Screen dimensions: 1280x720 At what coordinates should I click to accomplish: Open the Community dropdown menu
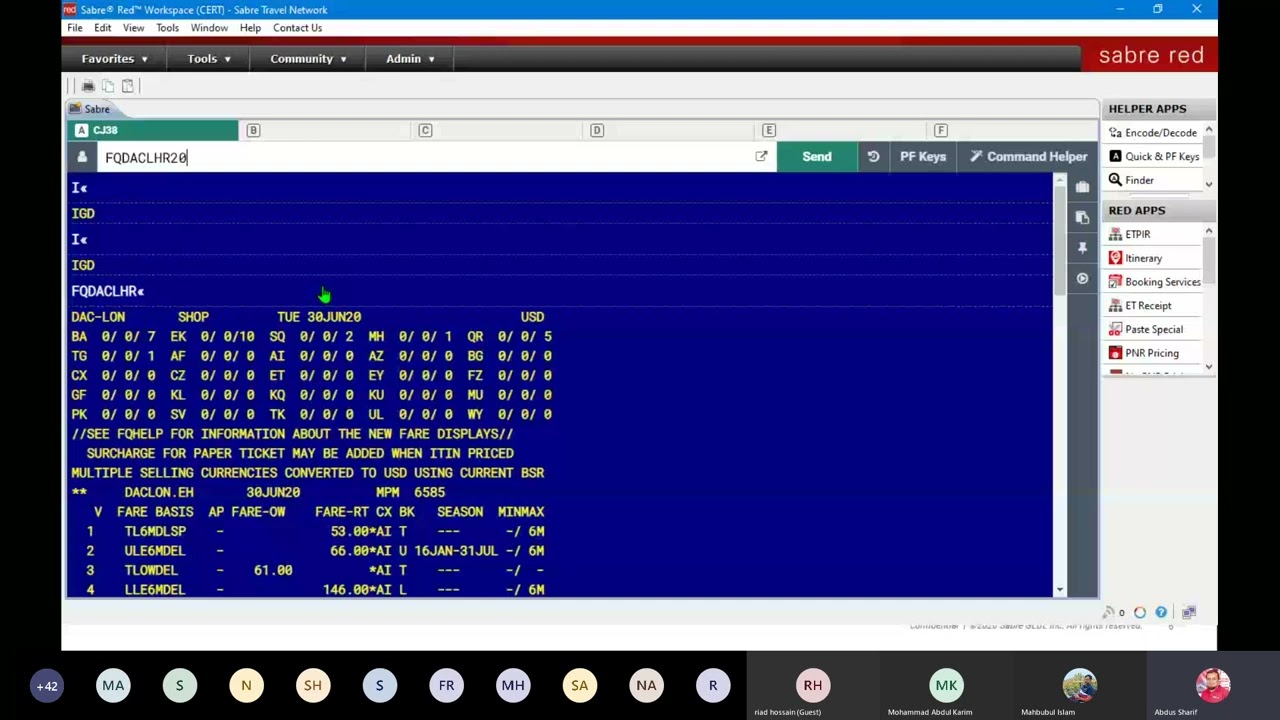(x=308, y=59)
